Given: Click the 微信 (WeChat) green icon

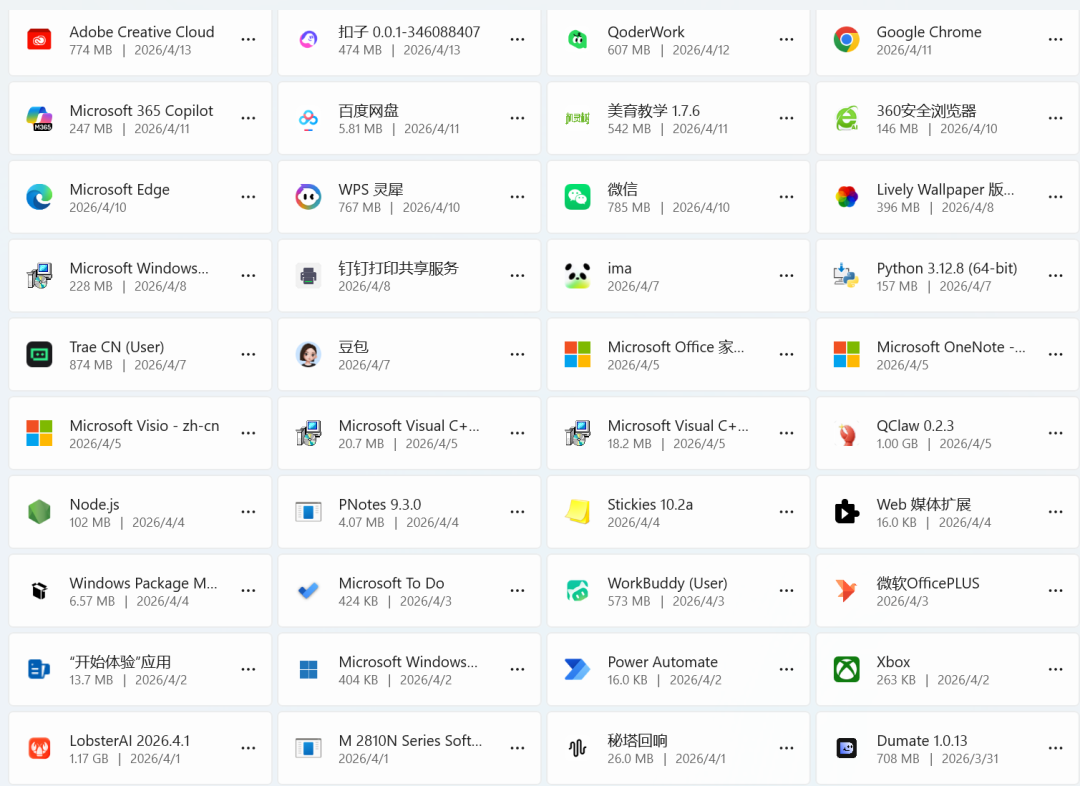Looking at the screenshot, I should [x=577, y=197].
